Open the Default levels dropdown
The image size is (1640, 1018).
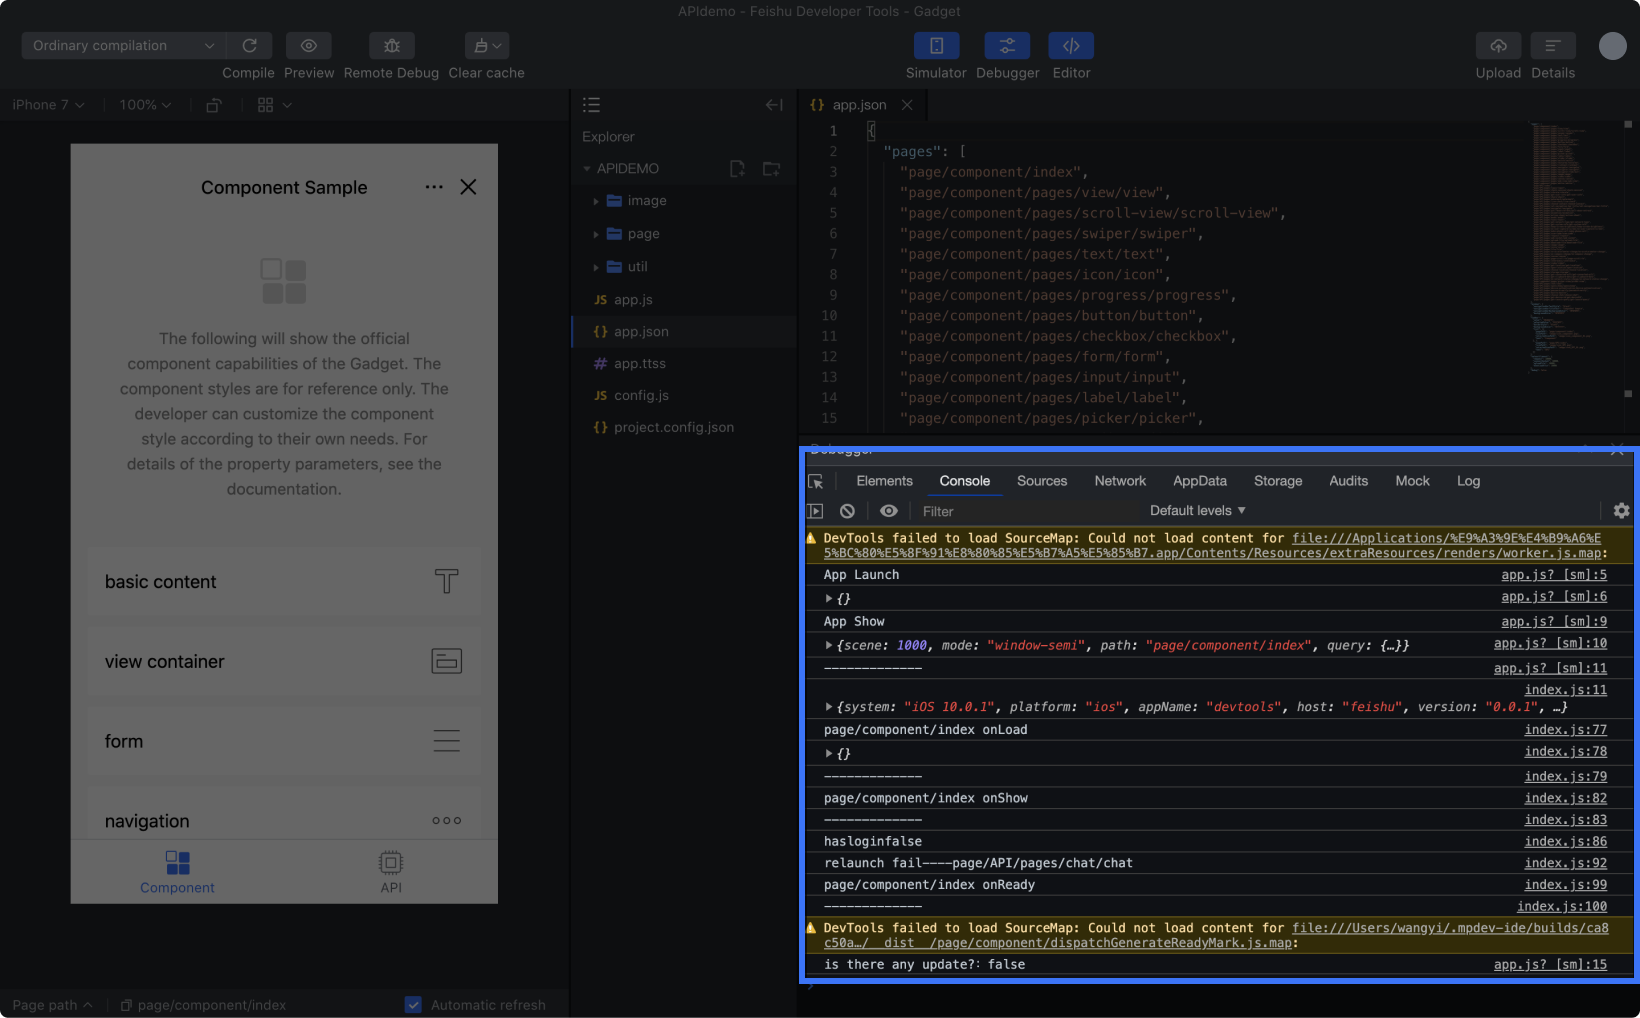1197,510
